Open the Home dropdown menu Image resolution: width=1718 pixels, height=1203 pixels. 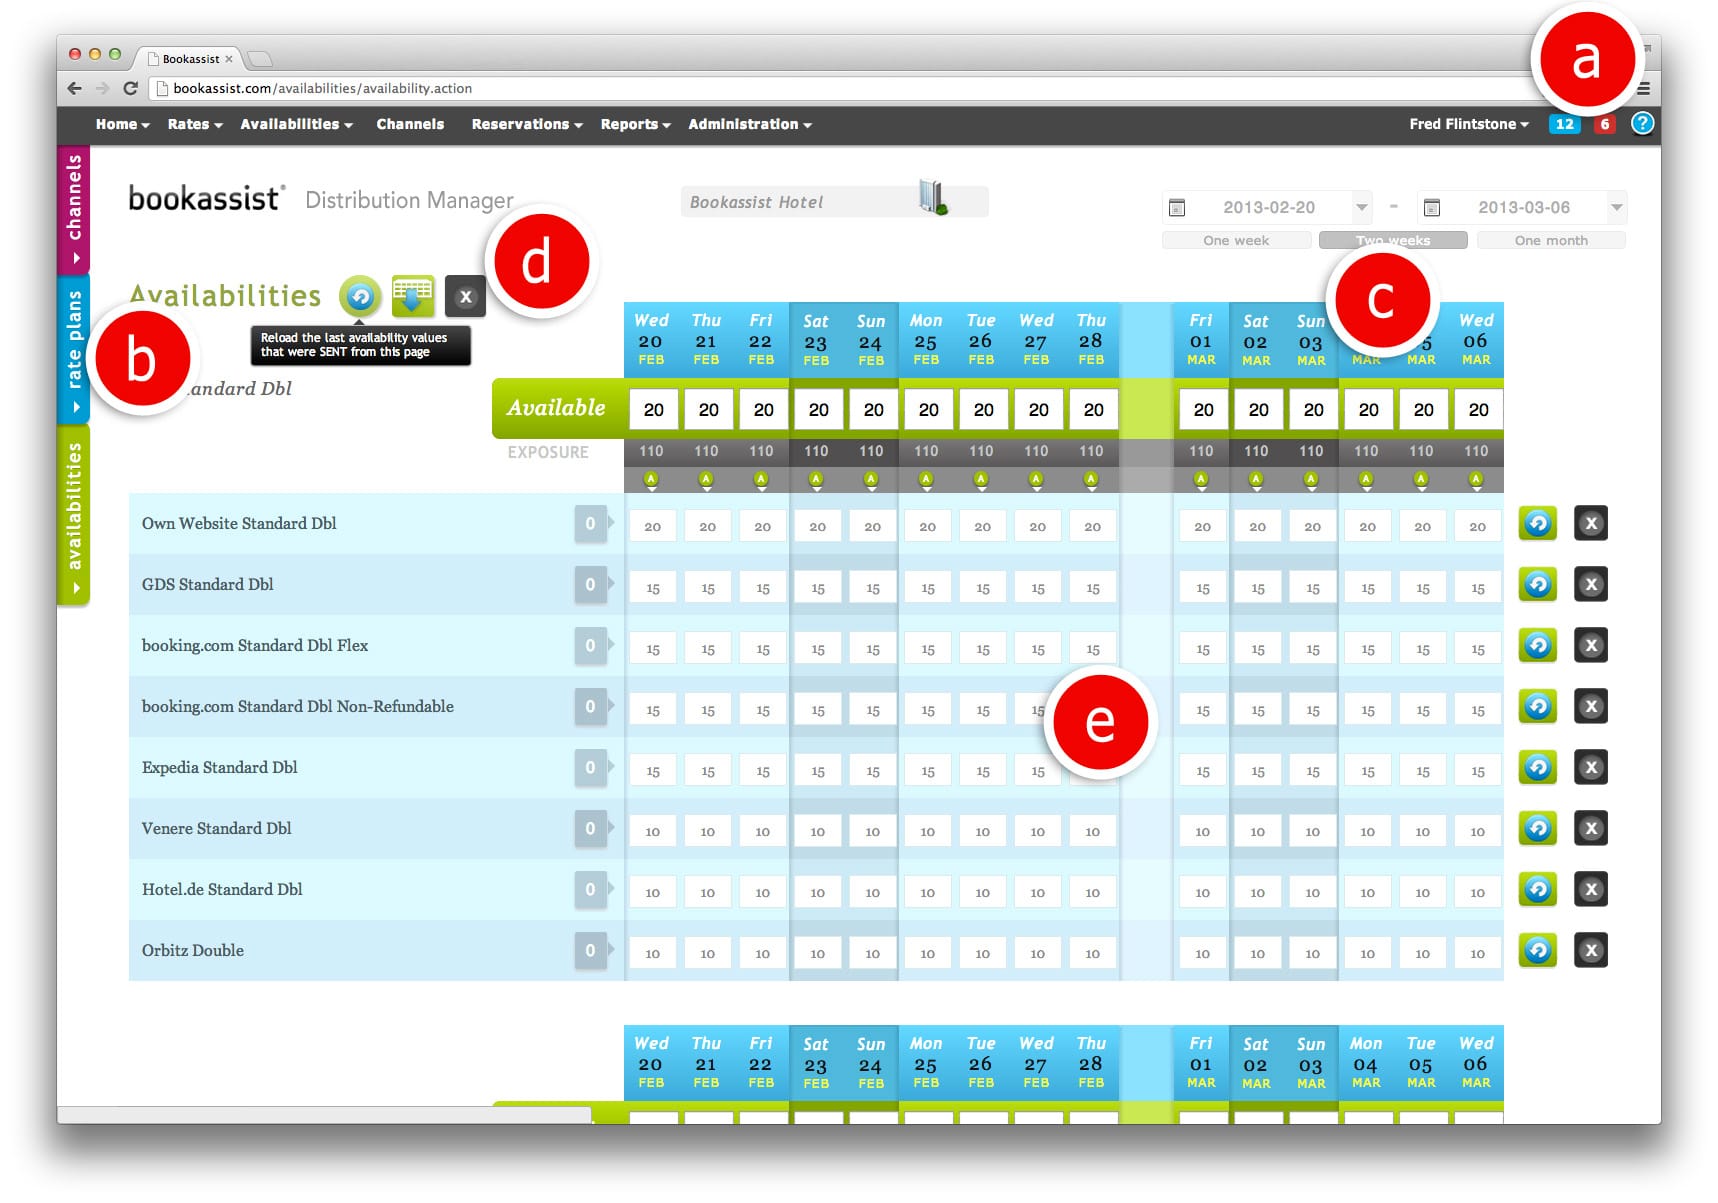(122, 124)
